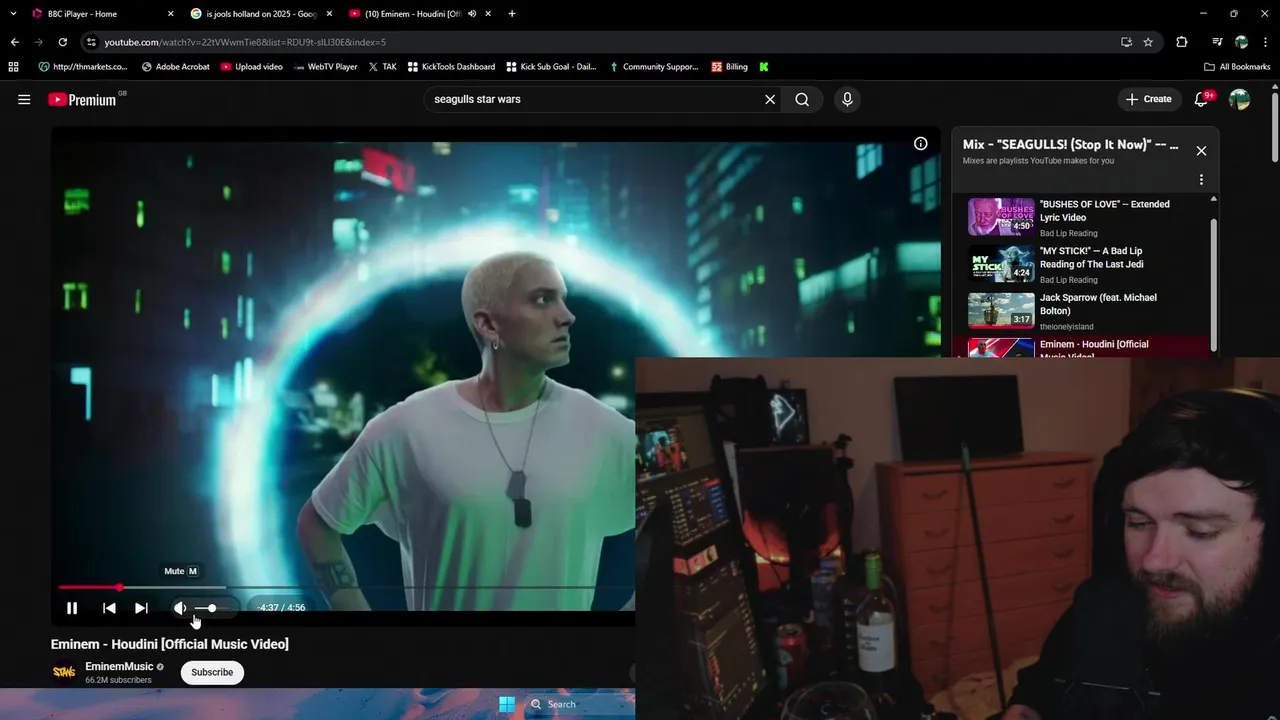
Task: Open the Kick Sub Goal bookmark
Action: [551, 67]
